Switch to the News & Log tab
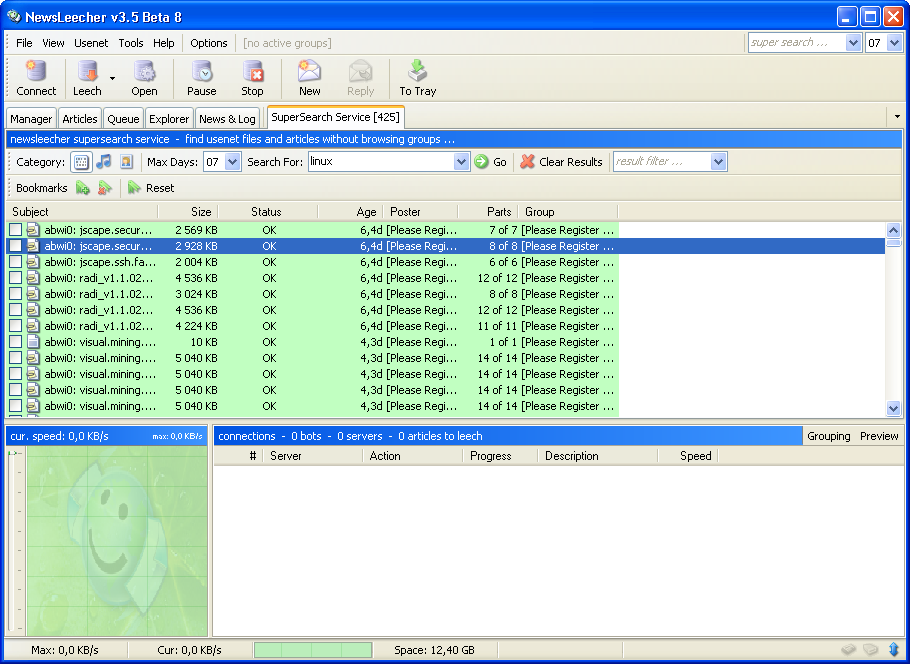The height and width of the screenshot is (664, 910). pyautogui.click(x=227, y=118)
